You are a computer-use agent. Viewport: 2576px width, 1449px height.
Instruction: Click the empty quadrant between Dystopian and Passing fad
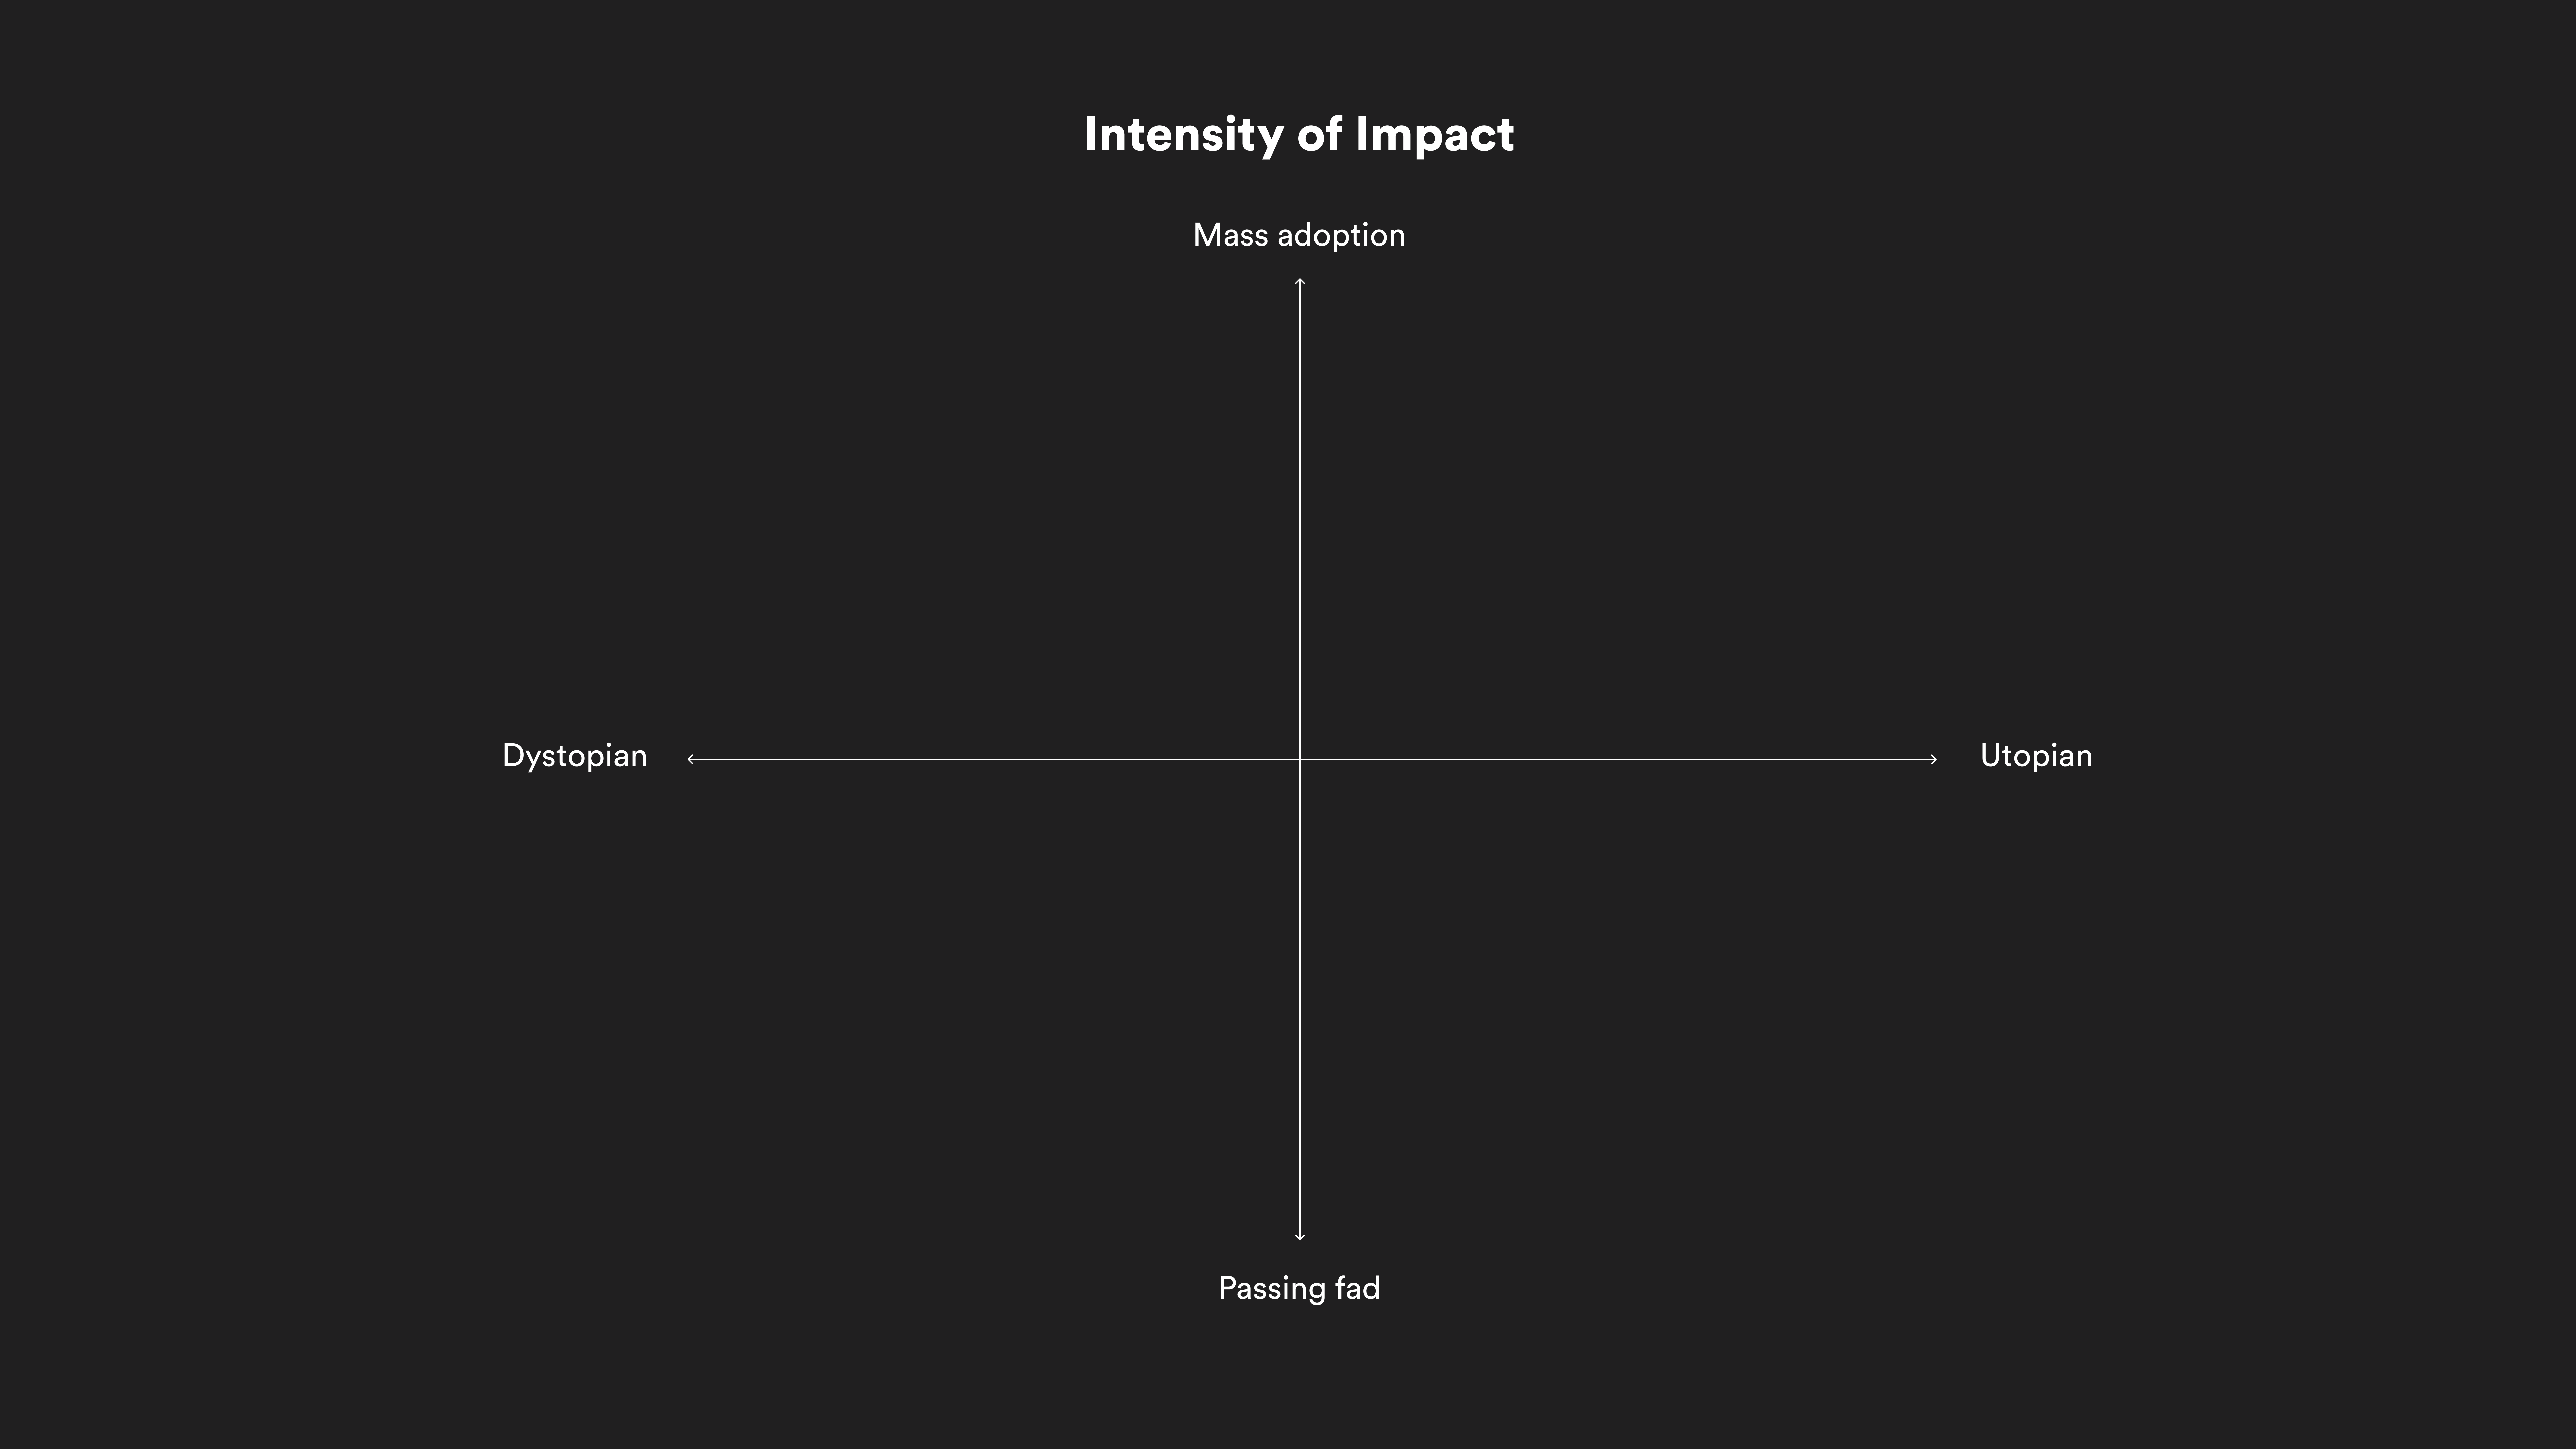(995, 998)
